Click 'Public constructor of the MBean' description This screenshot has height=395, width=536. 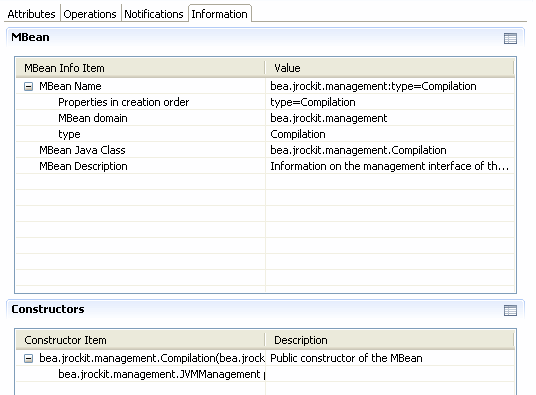click(x=346, y=358)
